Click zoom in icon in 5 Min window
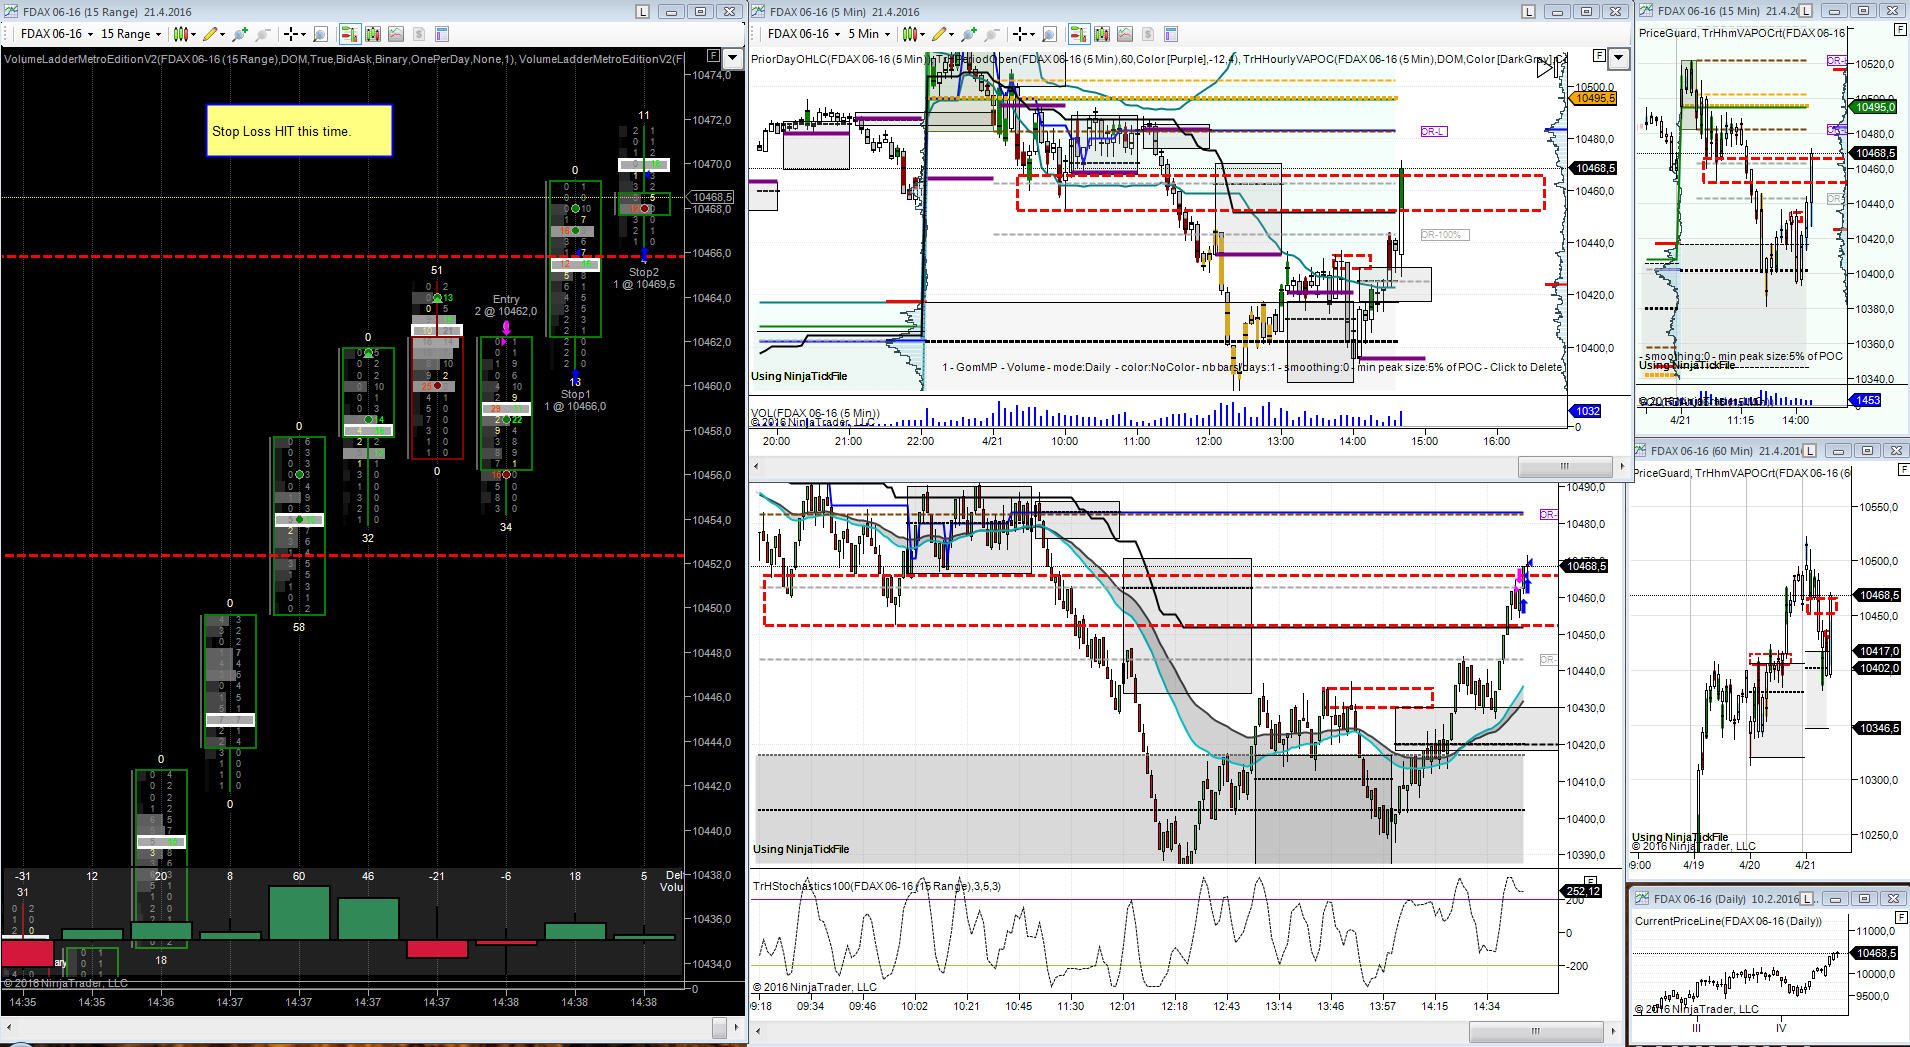The image size is (1910, 1047). tap(968, 34)
